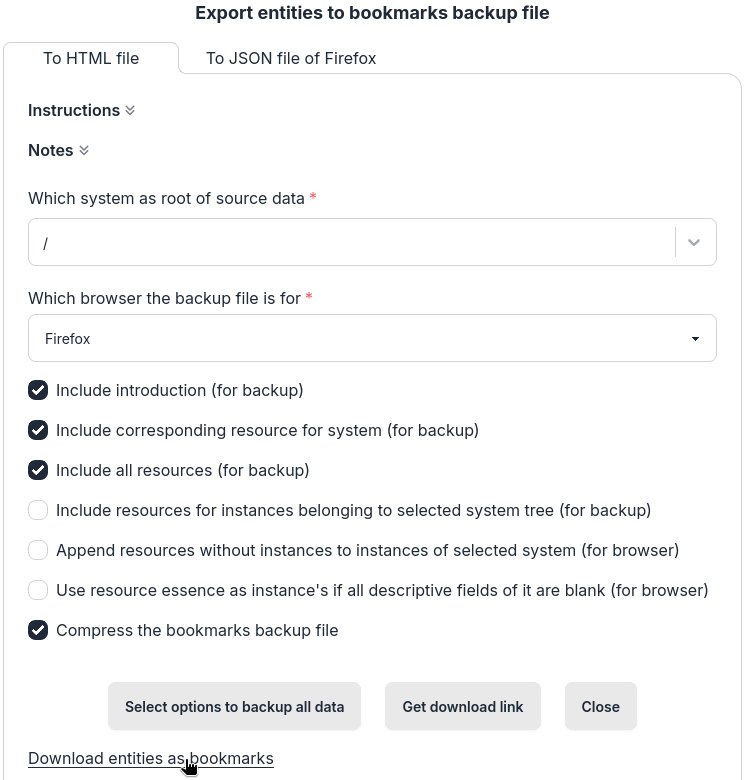The width and height of the screenshot is (745, 780).
Task: Switch to the To HTML file tab
Action: pyautogui.click(x=91, y=58)
